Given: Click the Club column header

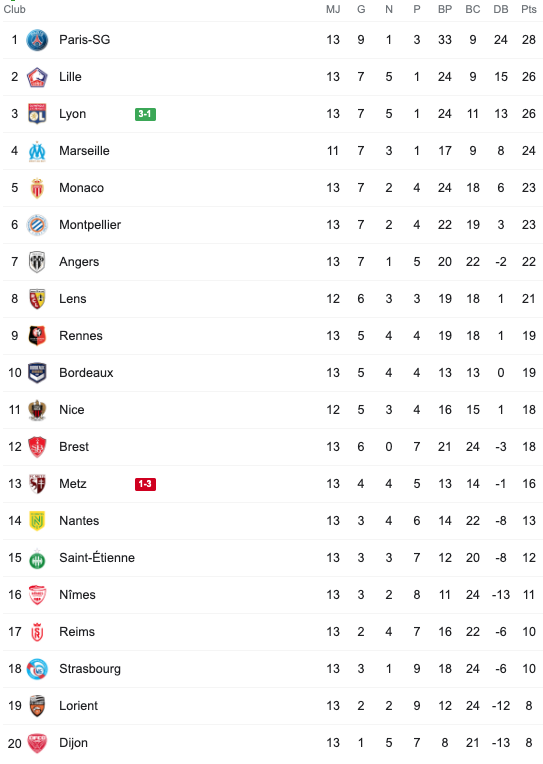Looking at the screenshot, I should (15, 9).
